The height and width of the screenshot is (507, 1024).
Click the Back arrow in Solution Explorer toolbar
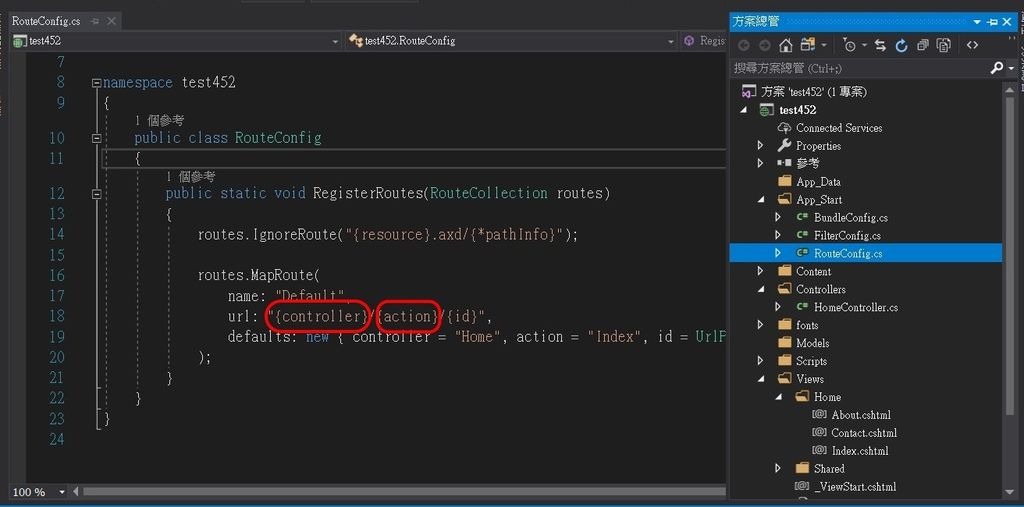tap(743, 45)
